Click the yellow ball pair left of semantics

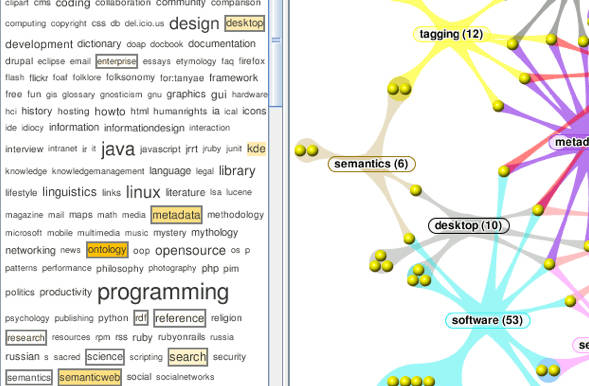tap(306, 151)
